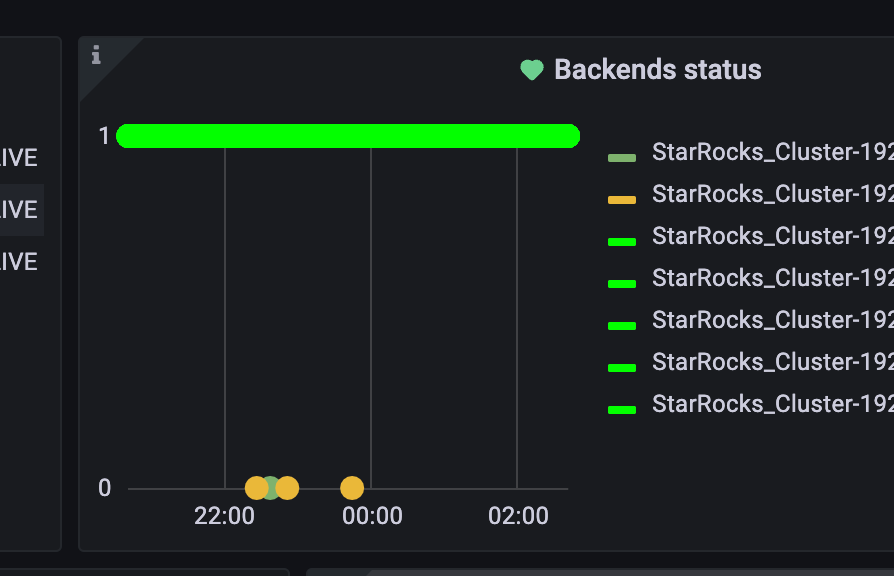Click the heart icon beside Backends status

pyautogui.click(x=532, y=70)
